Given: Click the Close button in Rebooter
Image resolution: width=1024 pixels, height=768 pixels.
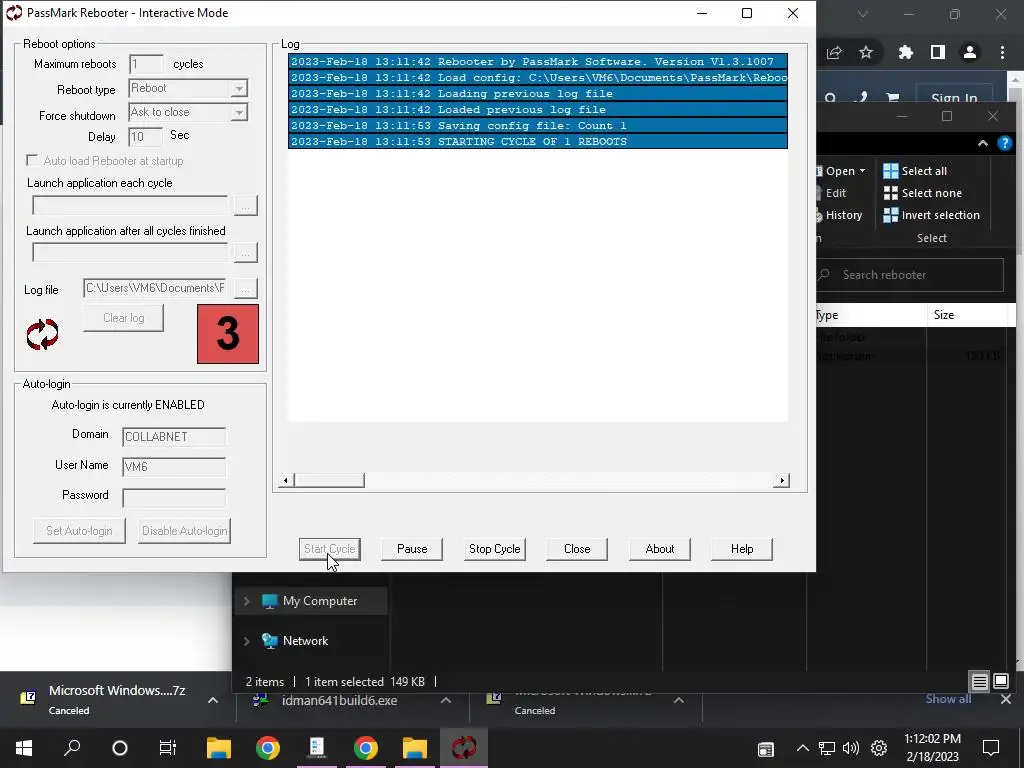Looking at the screenshot, I should (577, 549).
